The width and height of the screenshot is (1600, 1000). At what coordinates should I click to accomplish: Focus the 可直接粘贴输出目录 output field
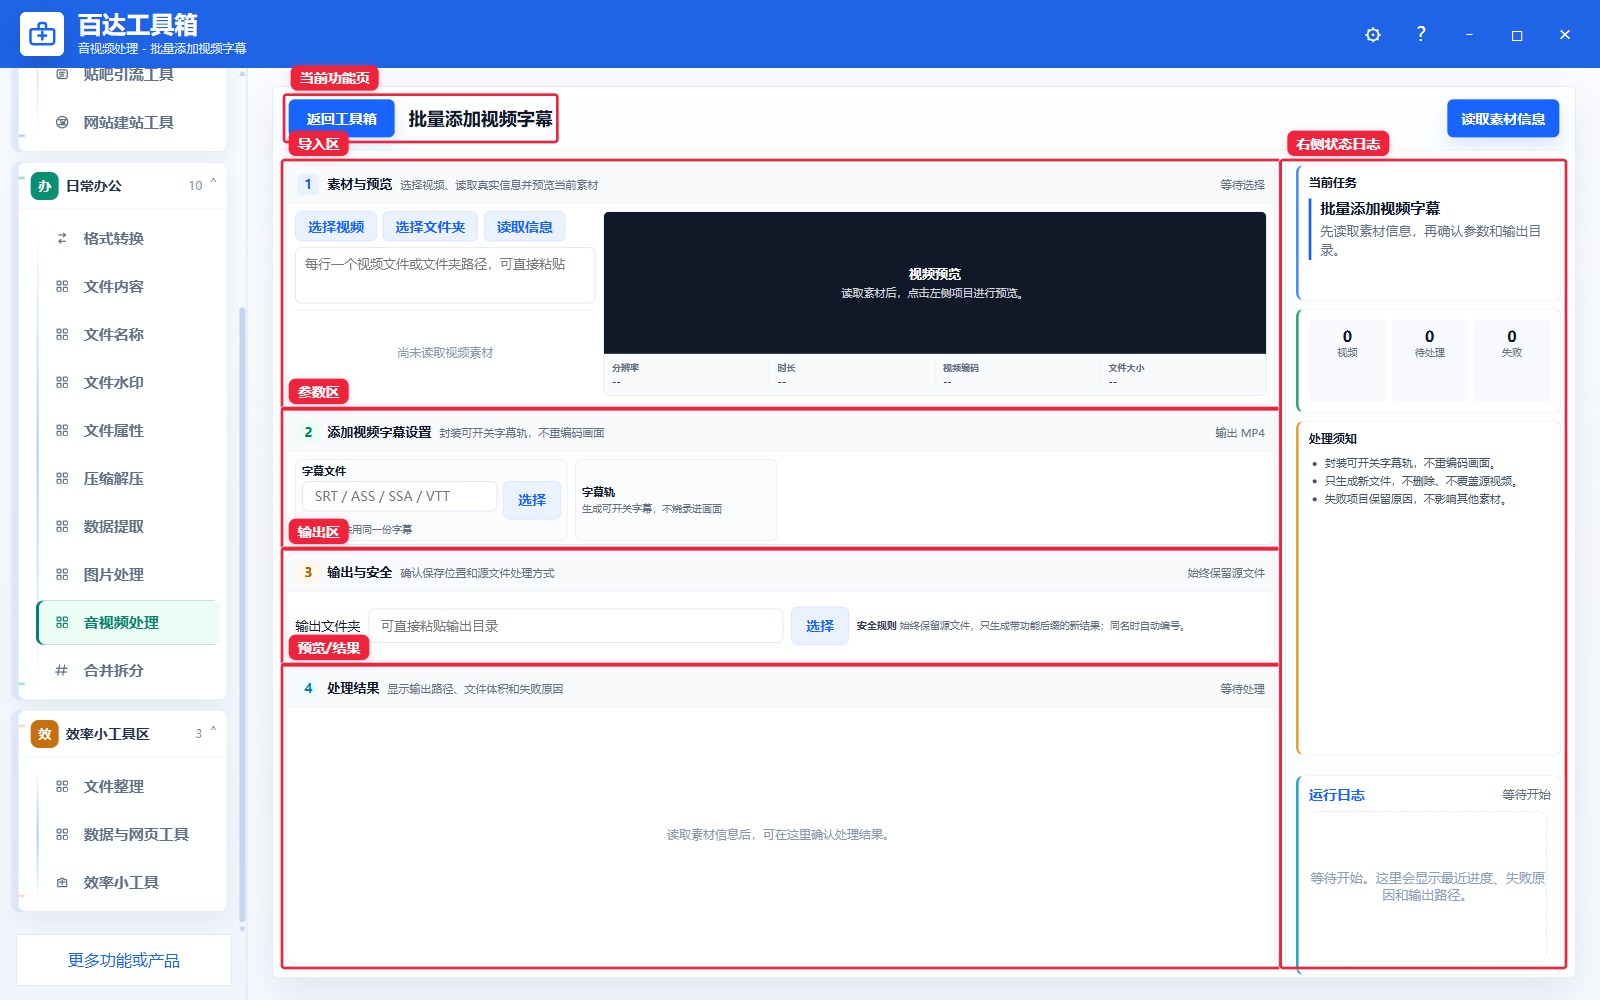click(576, 626)
